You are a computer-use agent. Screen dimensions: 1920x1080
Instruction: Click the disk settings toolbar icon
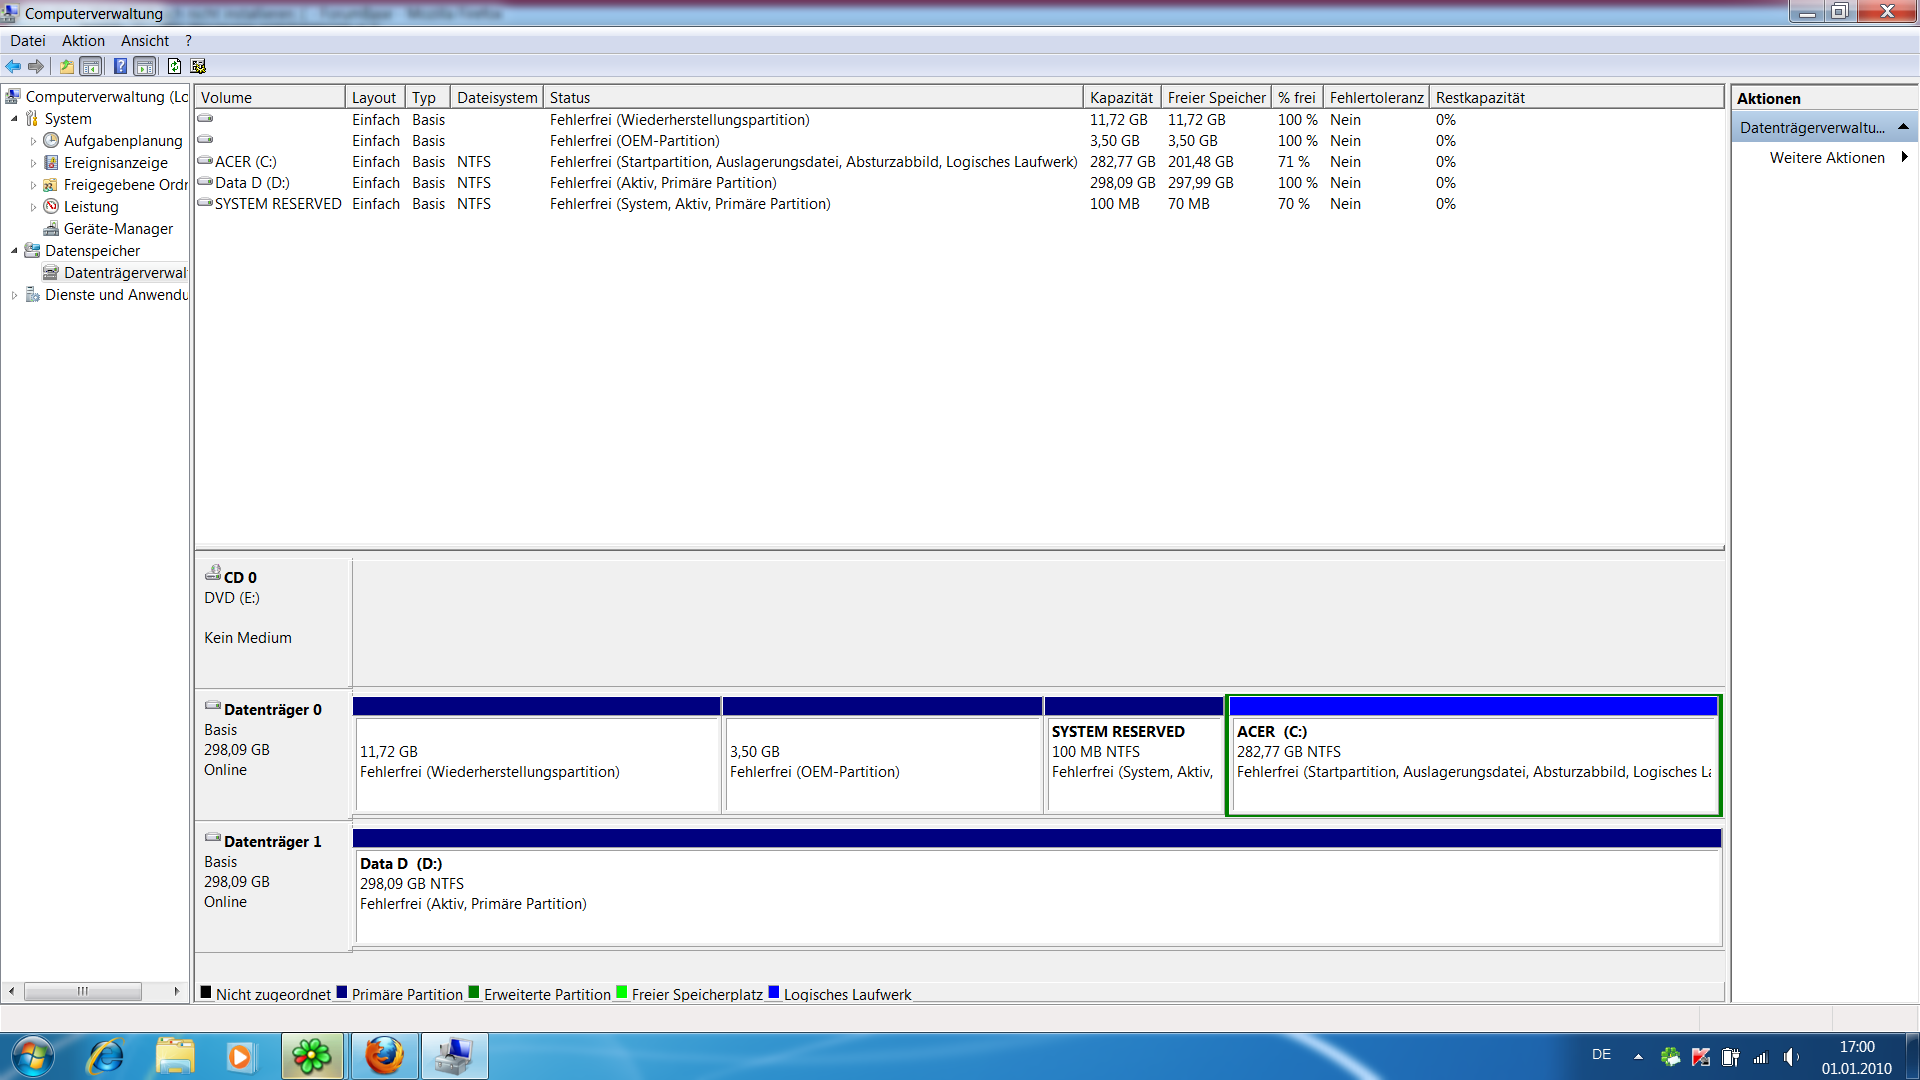tap(198, 66)
